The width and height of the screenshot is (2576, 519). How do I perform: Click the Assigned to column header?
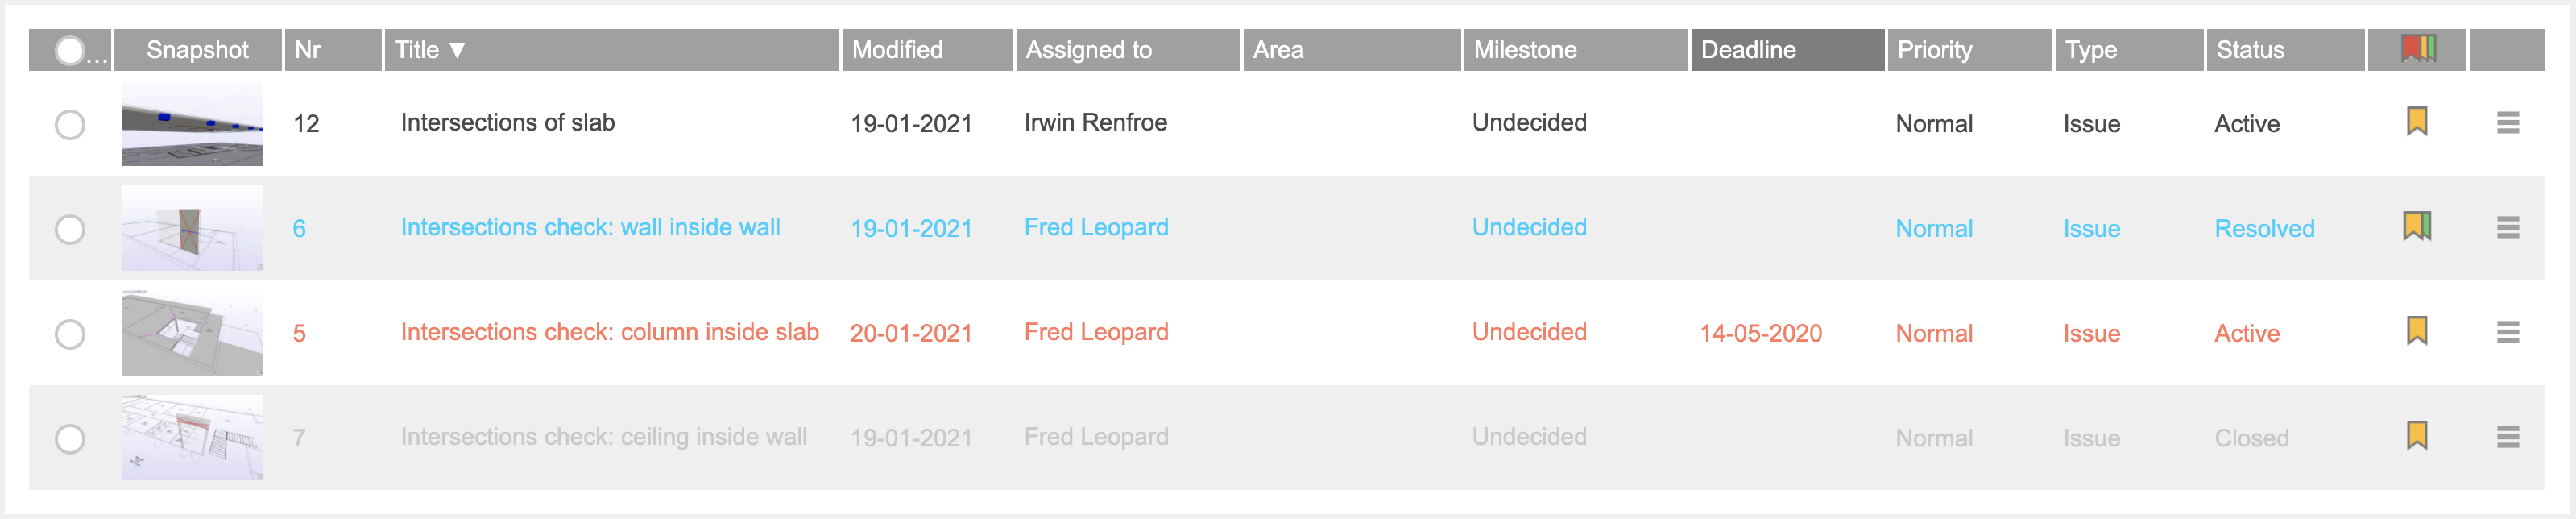1127,50
